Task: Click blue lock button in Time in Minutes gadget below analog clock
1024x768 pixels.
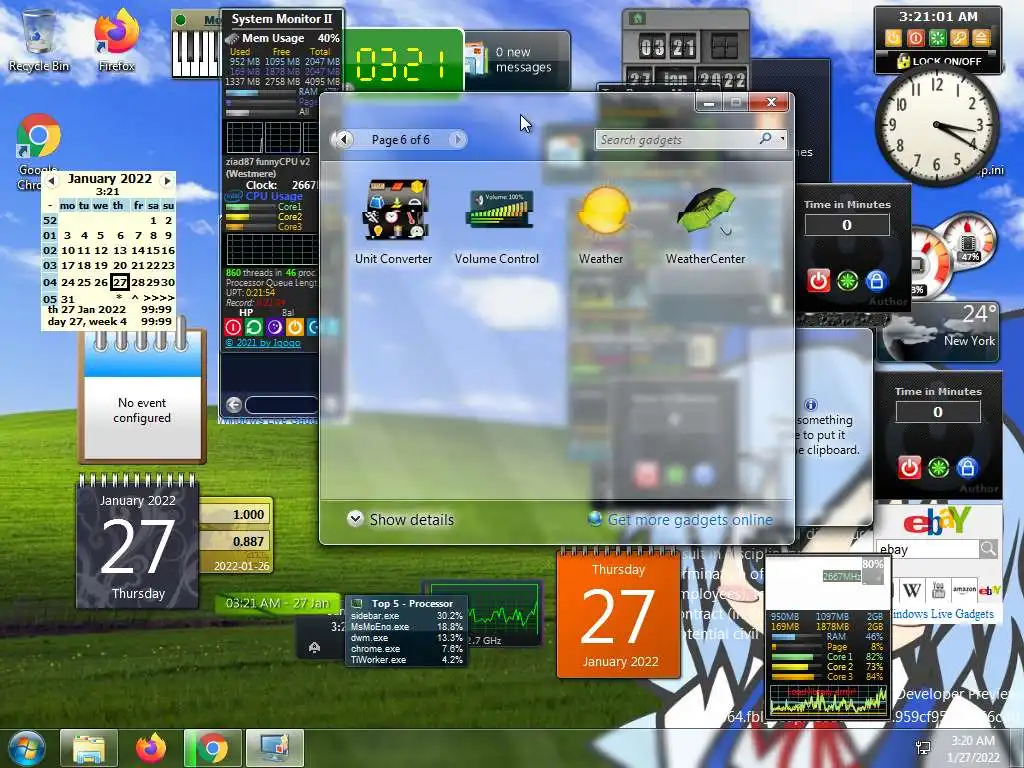Action: 876,281
